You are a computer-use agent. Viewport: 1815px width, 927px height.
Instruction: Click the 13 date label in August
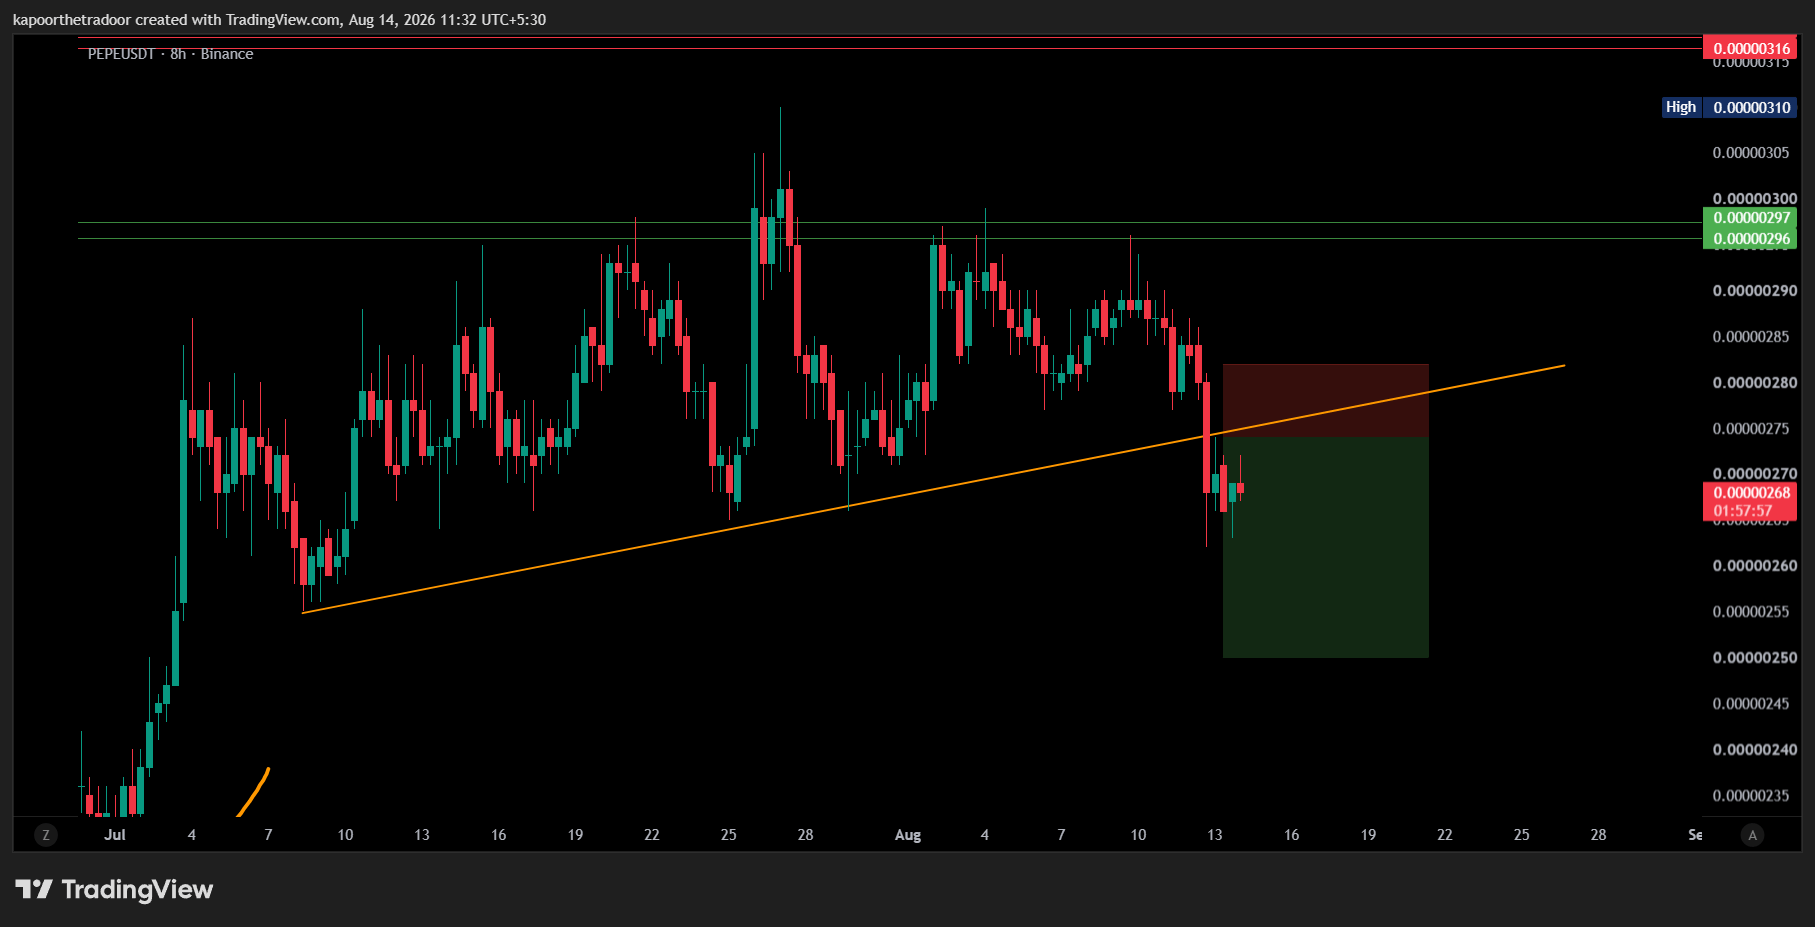[1215, 835]
